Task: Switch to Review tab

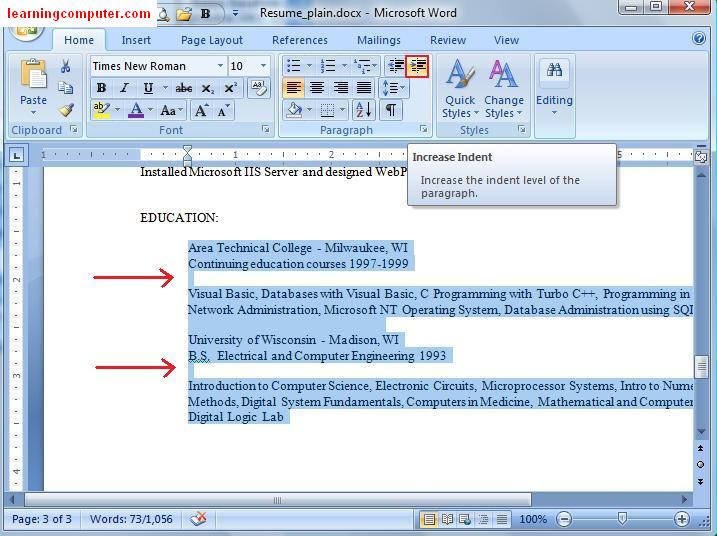Action: click(x=448, y=40)
